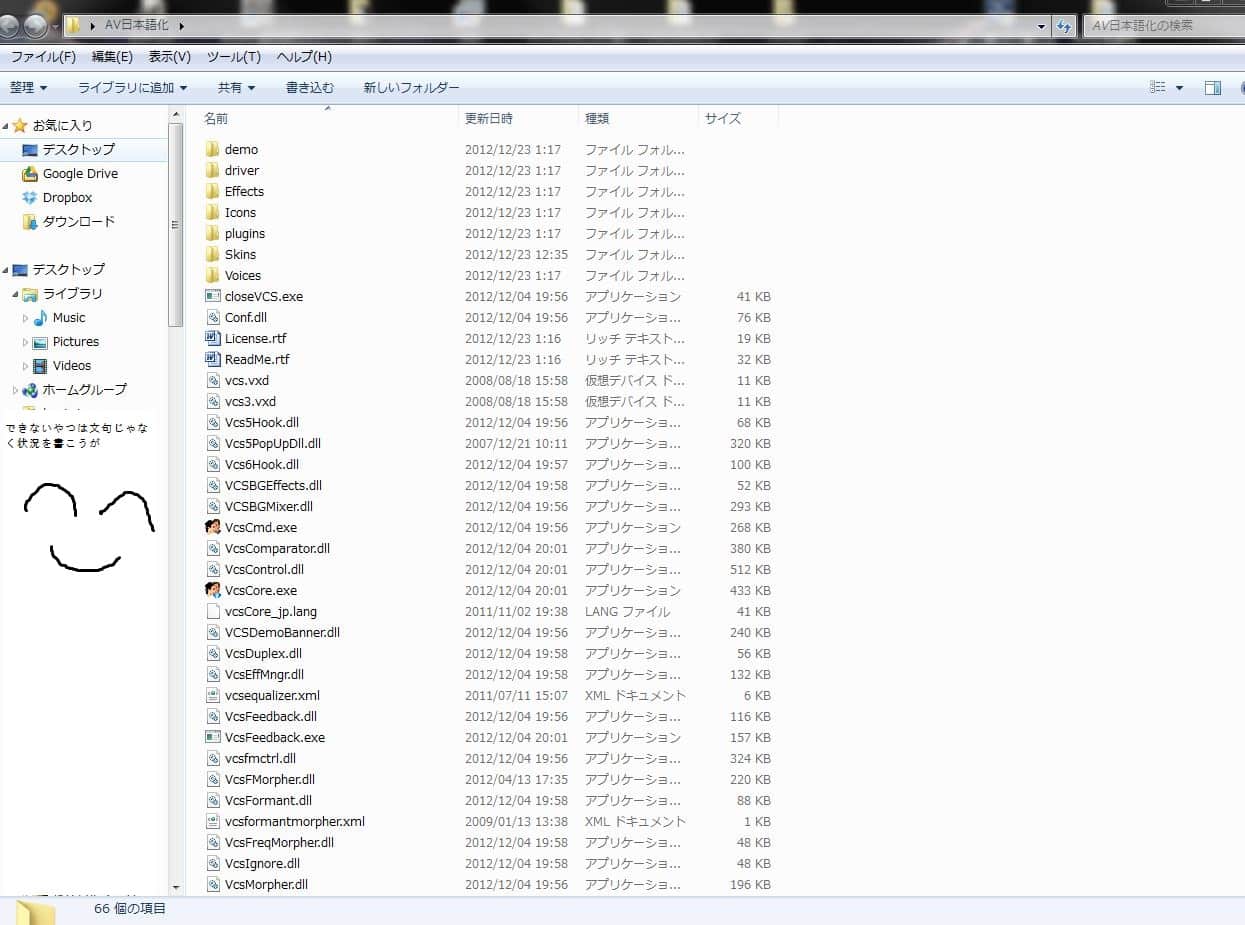Viewport: 1245px width, 925px height.
Task: Expand the Videos library tree node
Action: click(x=26, y=366)
